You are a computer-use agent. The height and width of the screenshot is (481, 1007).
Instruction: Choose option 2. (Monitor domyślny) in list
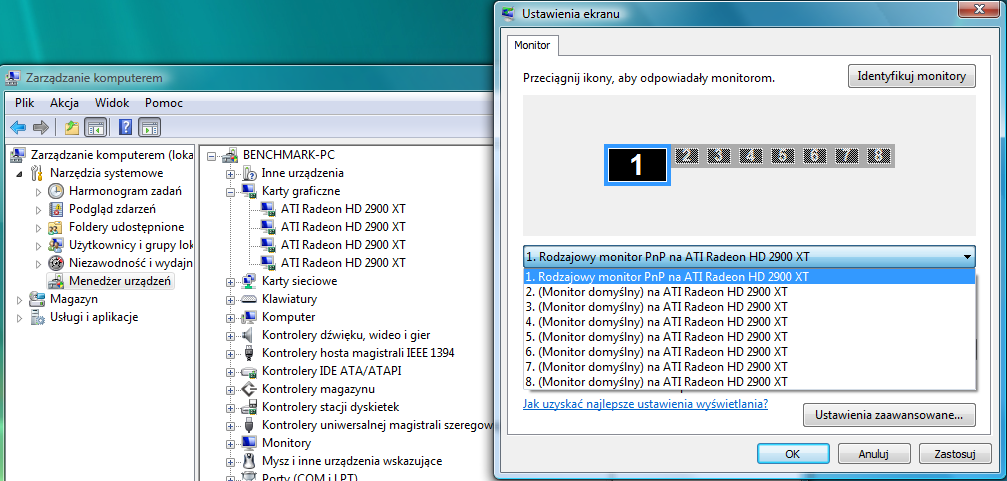pyautogui.click(x=749, y=292)
